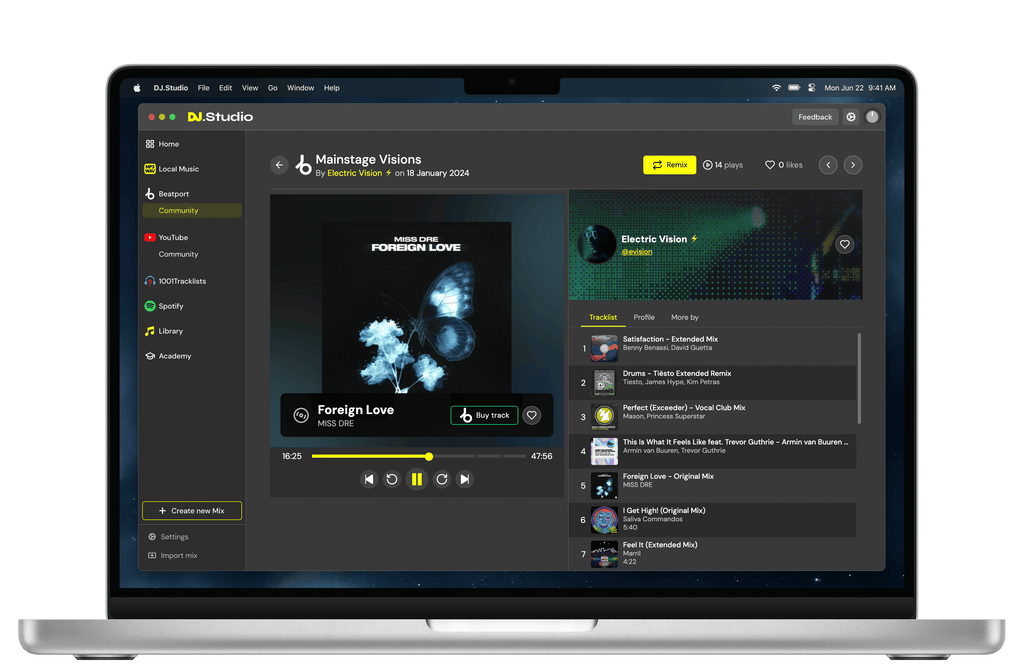Go to previous mix chevron

point(828,165)
